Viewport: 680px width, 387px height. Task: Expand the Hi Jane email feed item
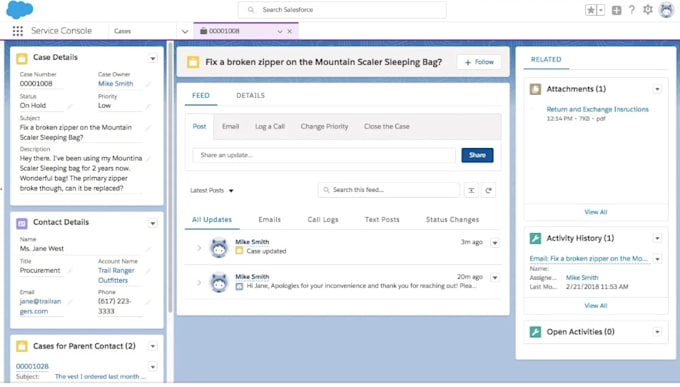(199, 282)
